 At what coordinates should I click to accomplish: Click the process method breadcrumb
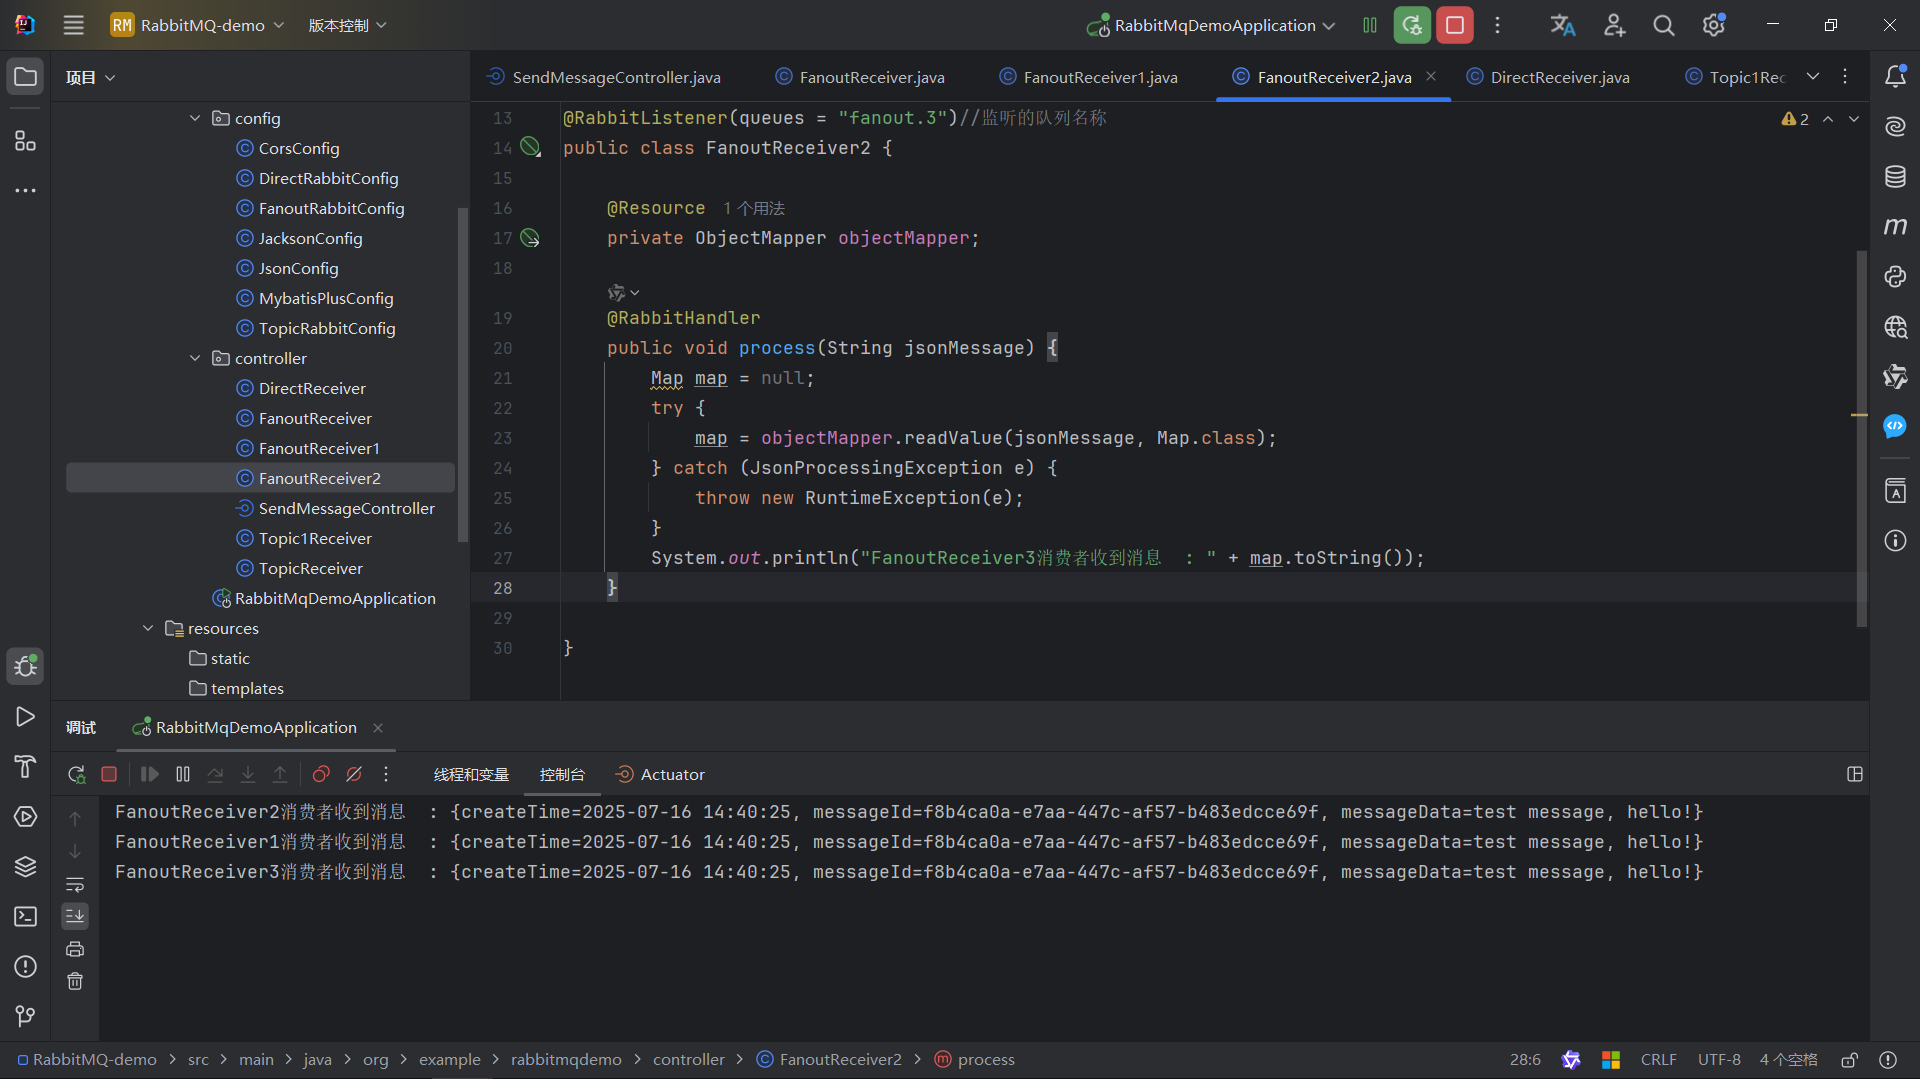click(x=975, y=1059)
